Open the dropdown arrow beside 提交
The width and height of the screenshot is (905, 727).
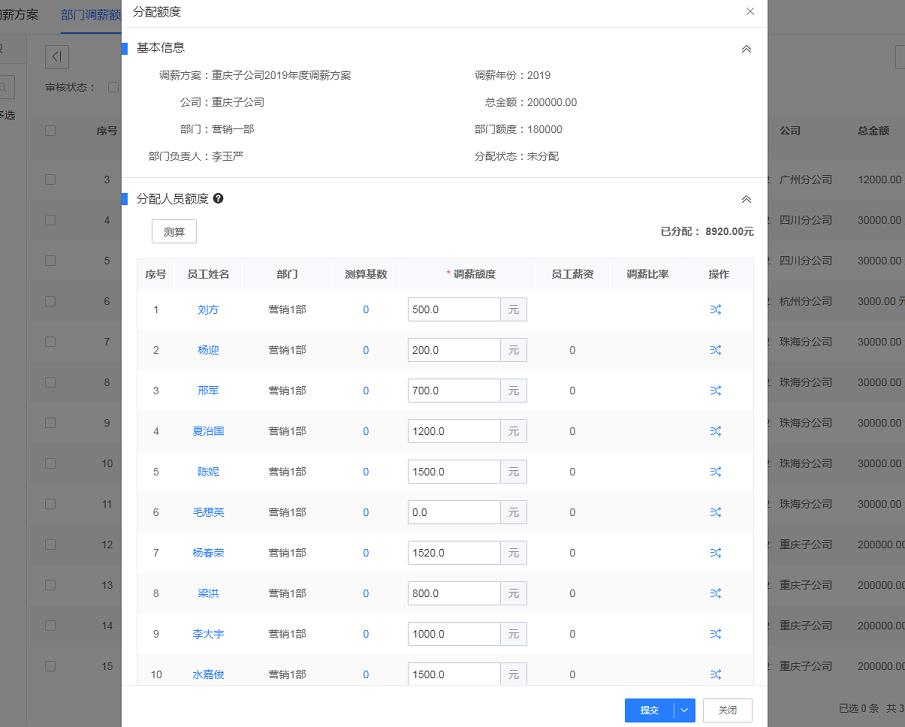pyautogui.click(x=685, y=710)
